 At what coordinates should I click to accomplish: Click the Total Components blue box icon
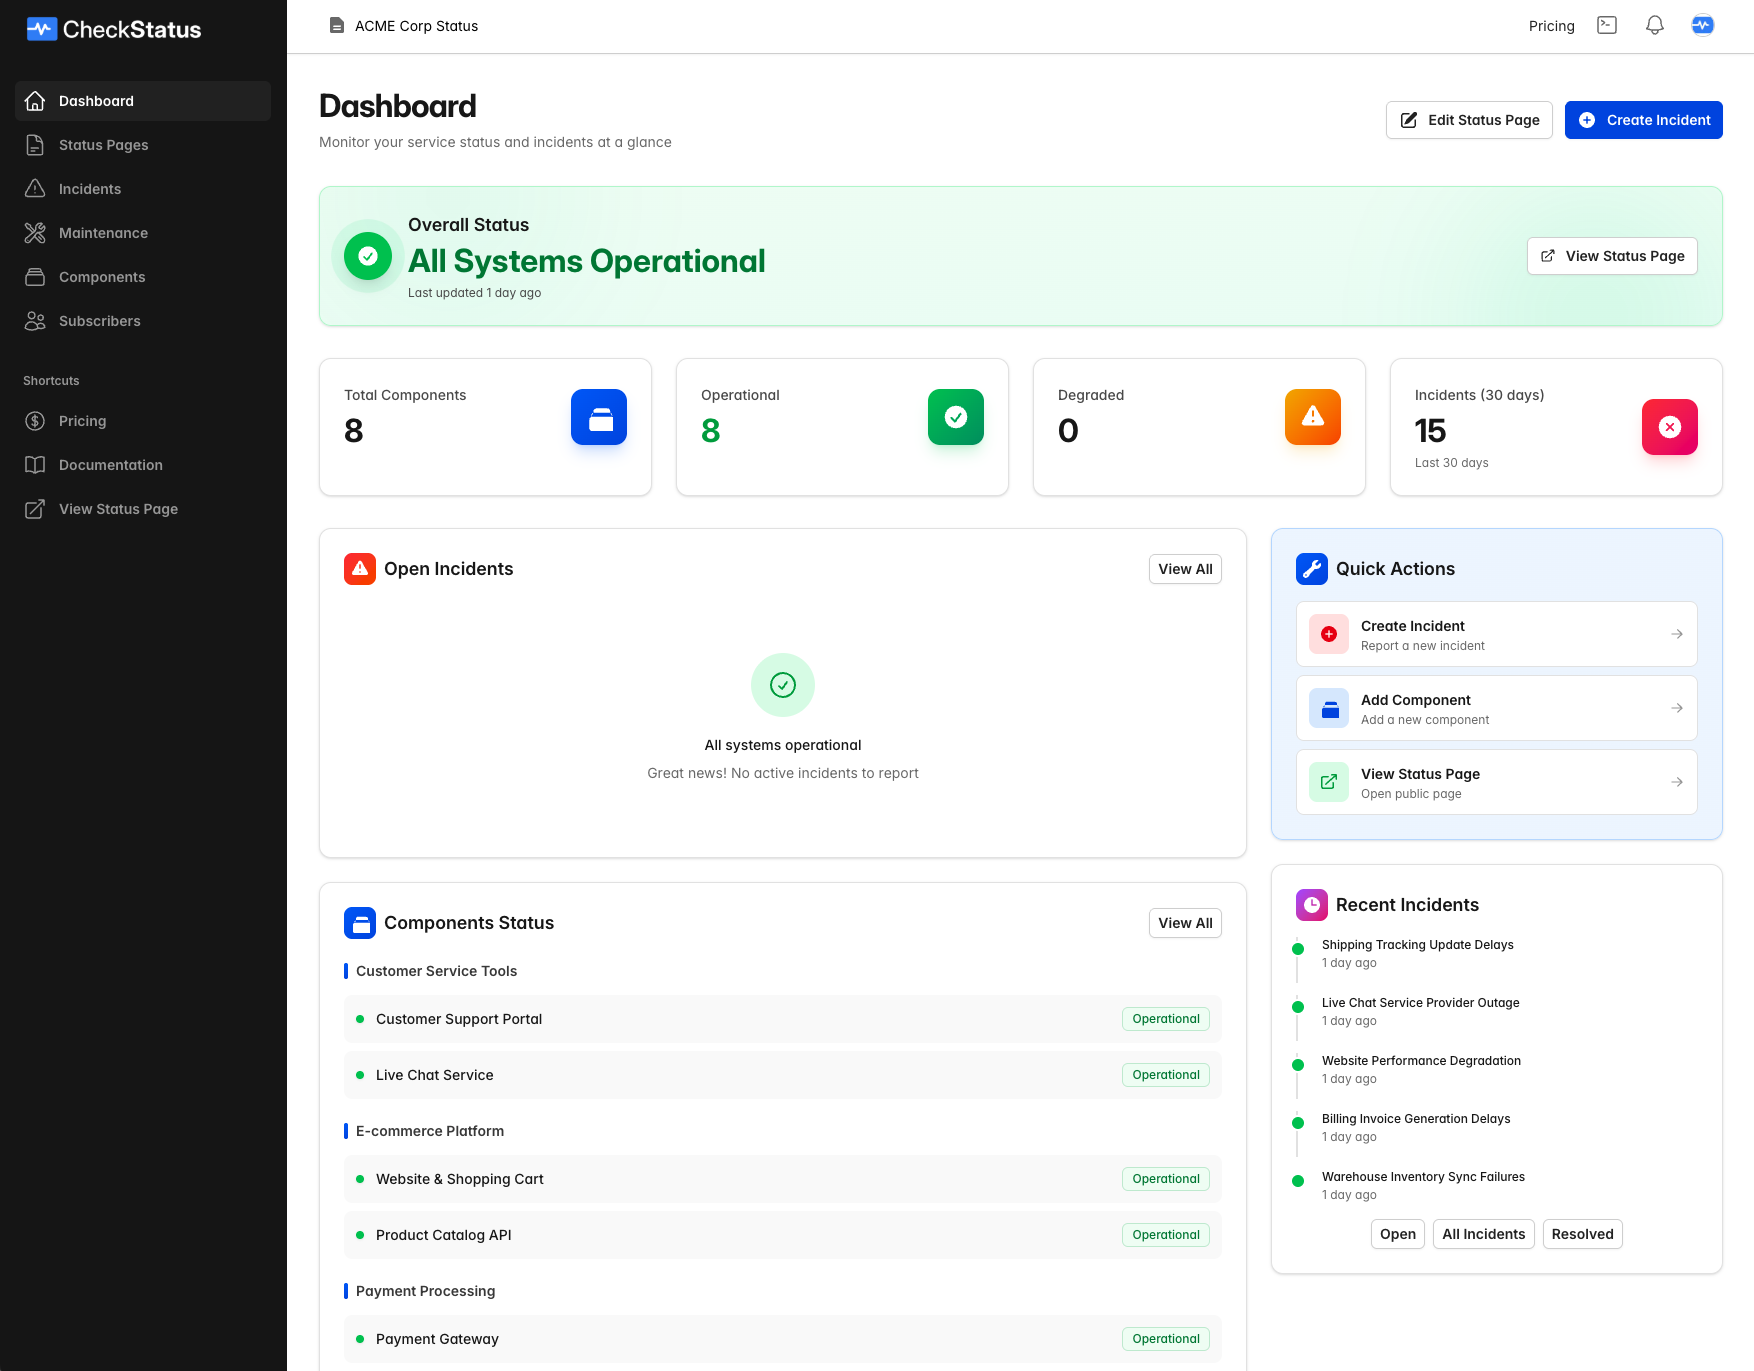pos(599,417)
